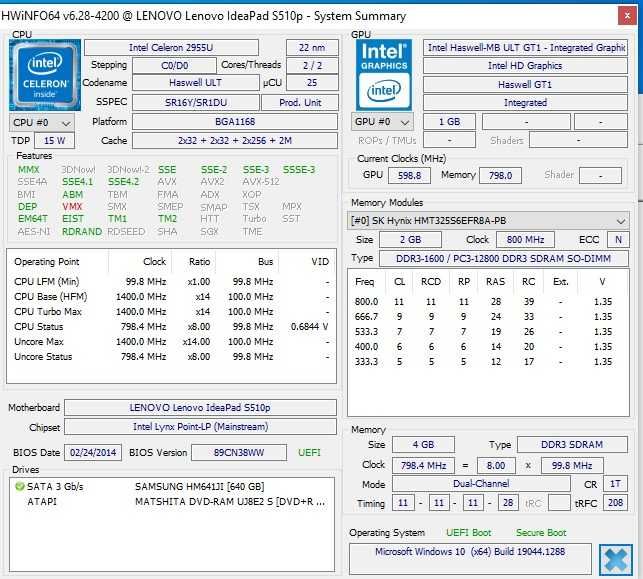Viewport: 643px width, 579px height.
Task: Click the blue X close icon at bottom
Action: 615,560
